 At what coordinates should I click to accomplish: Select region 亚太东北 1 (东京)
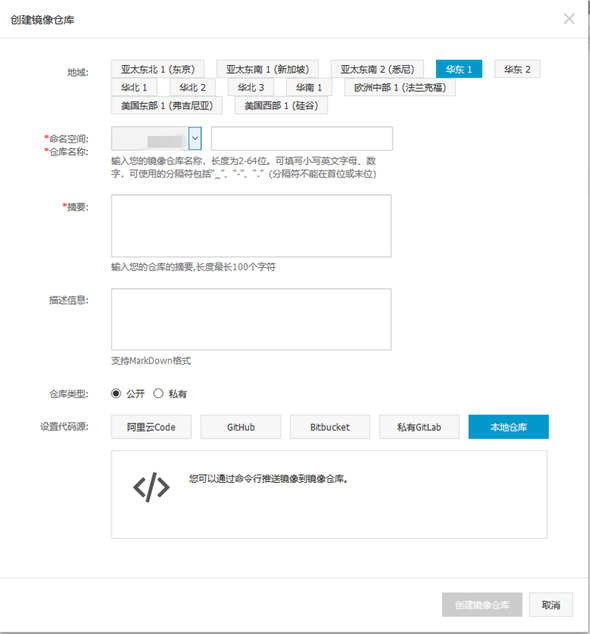tap(158, 69)
